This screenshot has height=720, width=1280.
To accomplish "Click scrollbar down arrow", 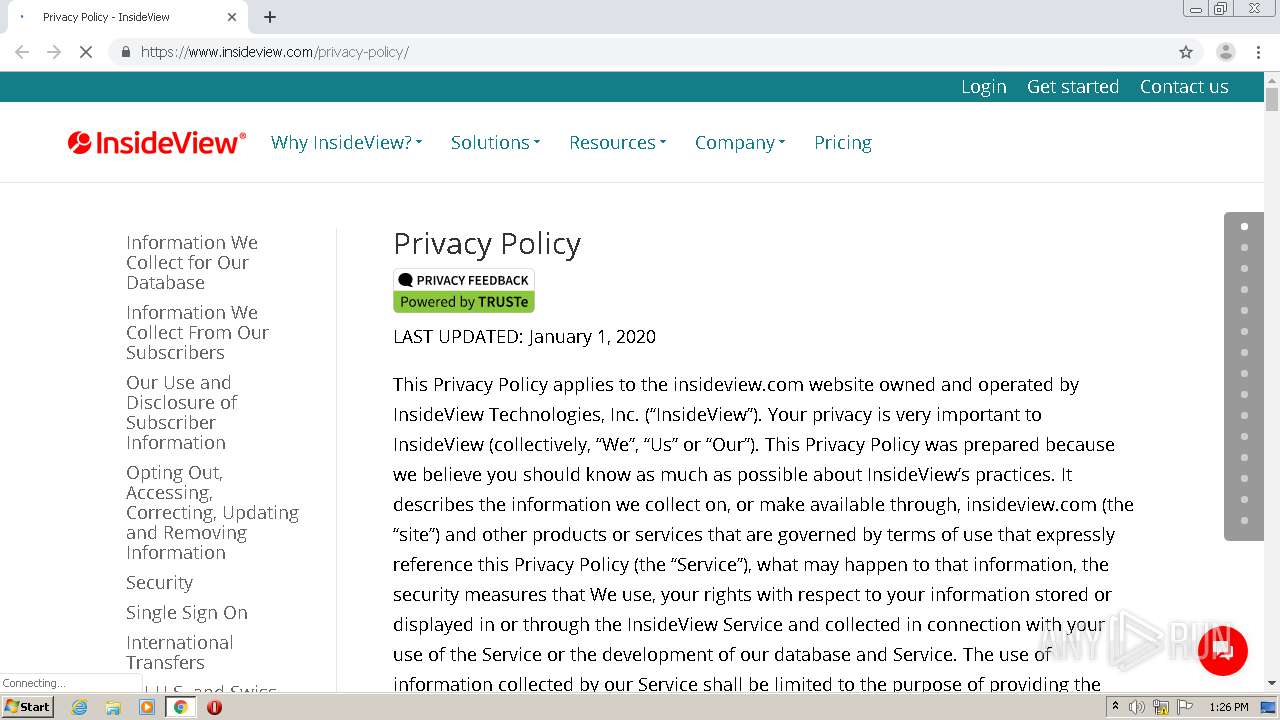I will coord(1272,684).
